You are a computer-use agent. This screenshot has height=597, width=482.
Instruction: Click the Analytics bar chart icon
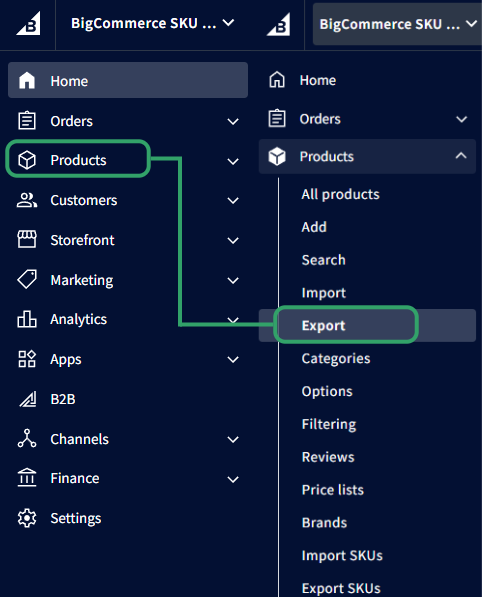(x=27, y=319)
